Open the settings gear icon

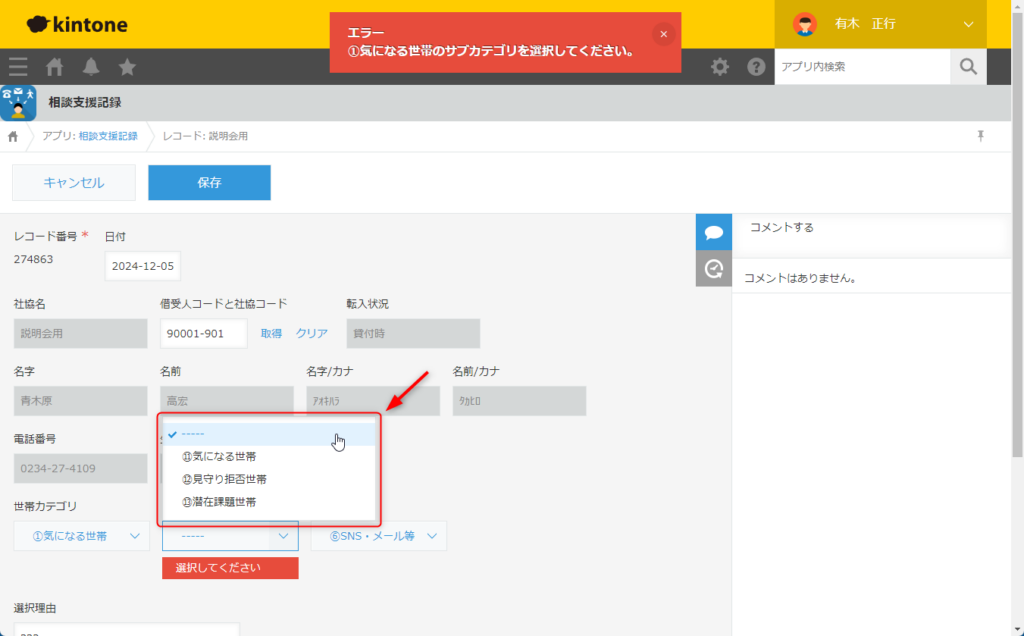(719, 67)
